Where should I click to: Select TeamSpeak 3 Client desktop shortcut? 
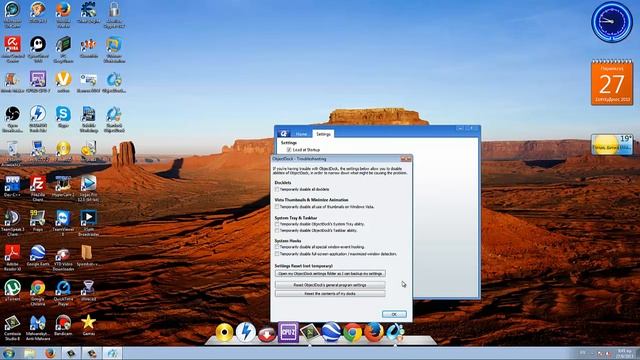click(12, 223)
